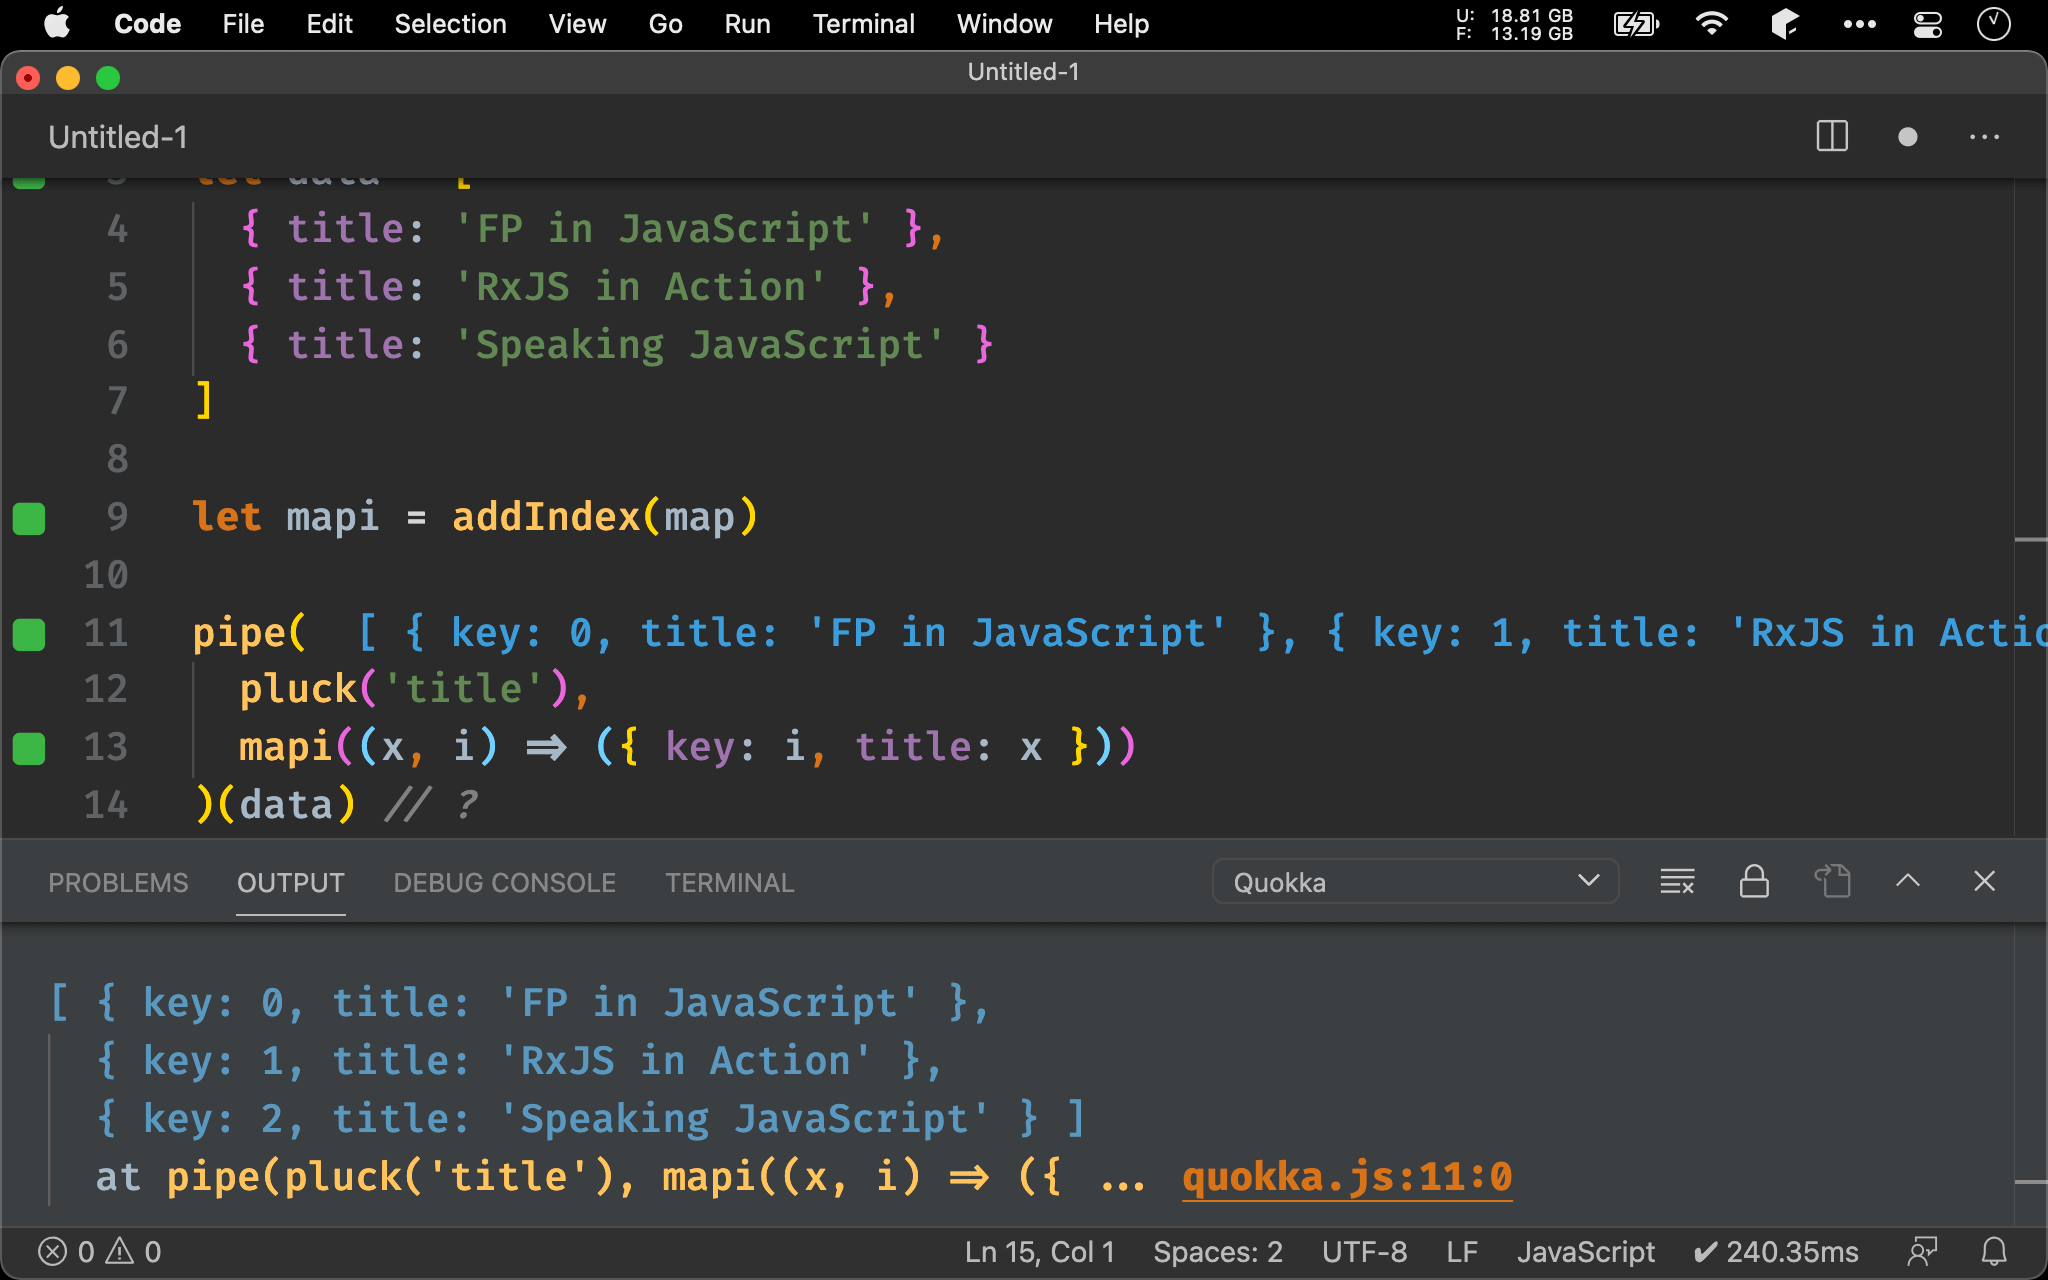Click the clock icon in the menu bar
The width and height of the screenshot is (2048, 1280).
[x=1993, y=23]
